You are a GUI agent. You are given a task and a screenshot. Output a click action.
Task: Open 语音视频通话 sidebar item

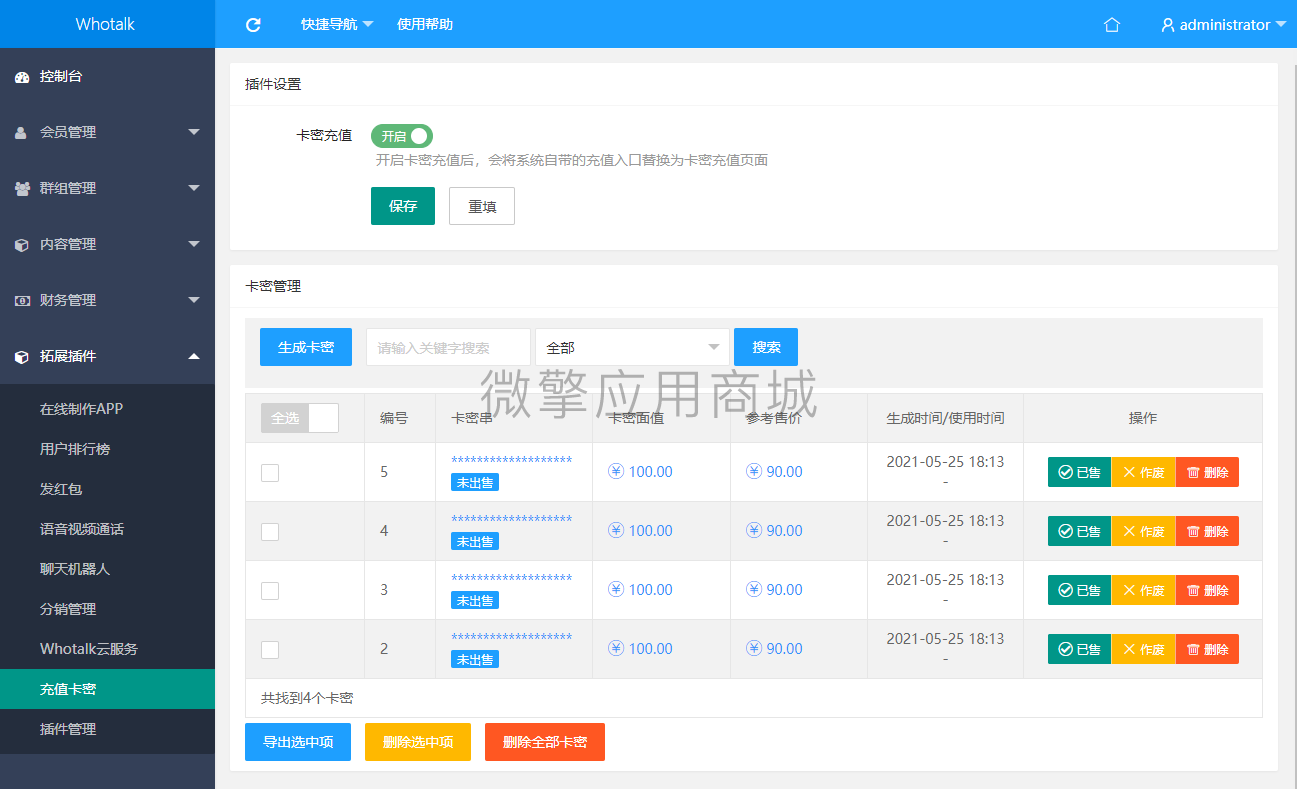coord(107,529)
